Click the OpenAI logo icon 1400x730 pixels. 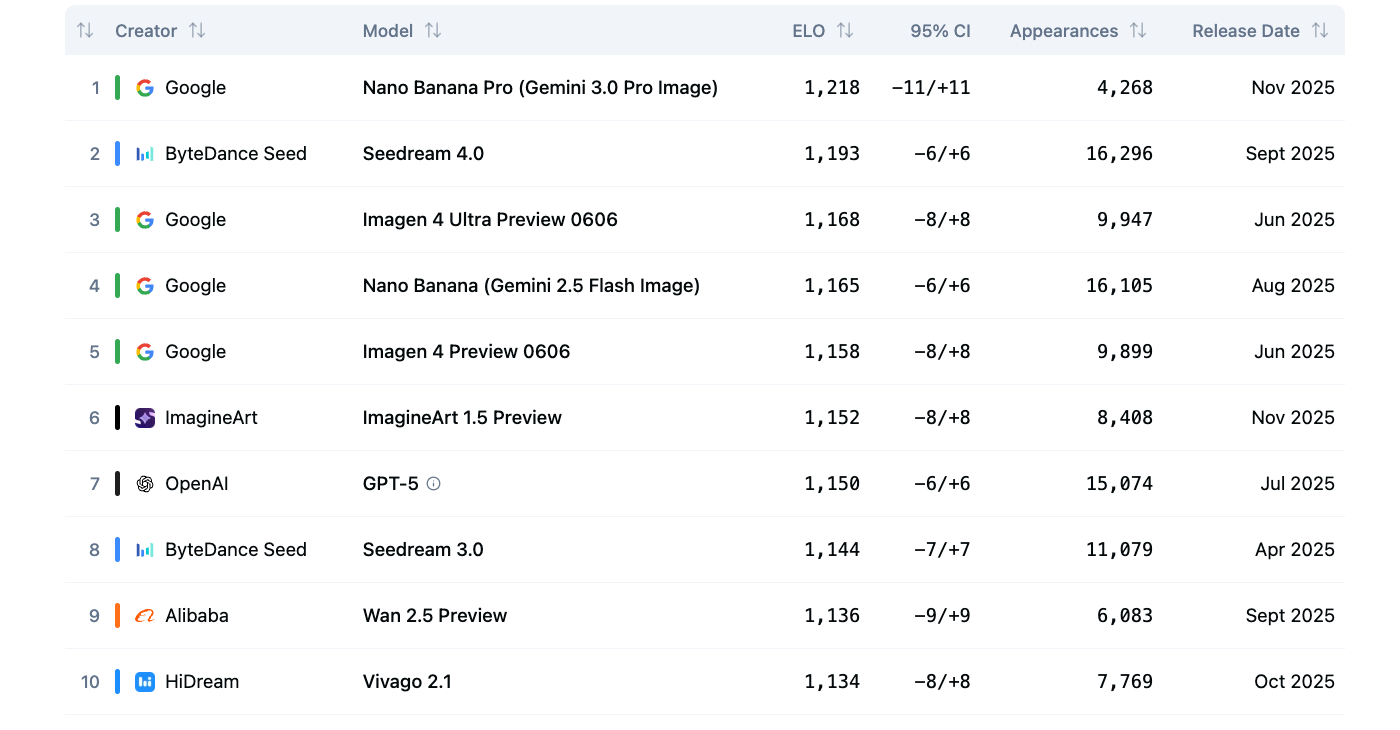tap(145, 484)
